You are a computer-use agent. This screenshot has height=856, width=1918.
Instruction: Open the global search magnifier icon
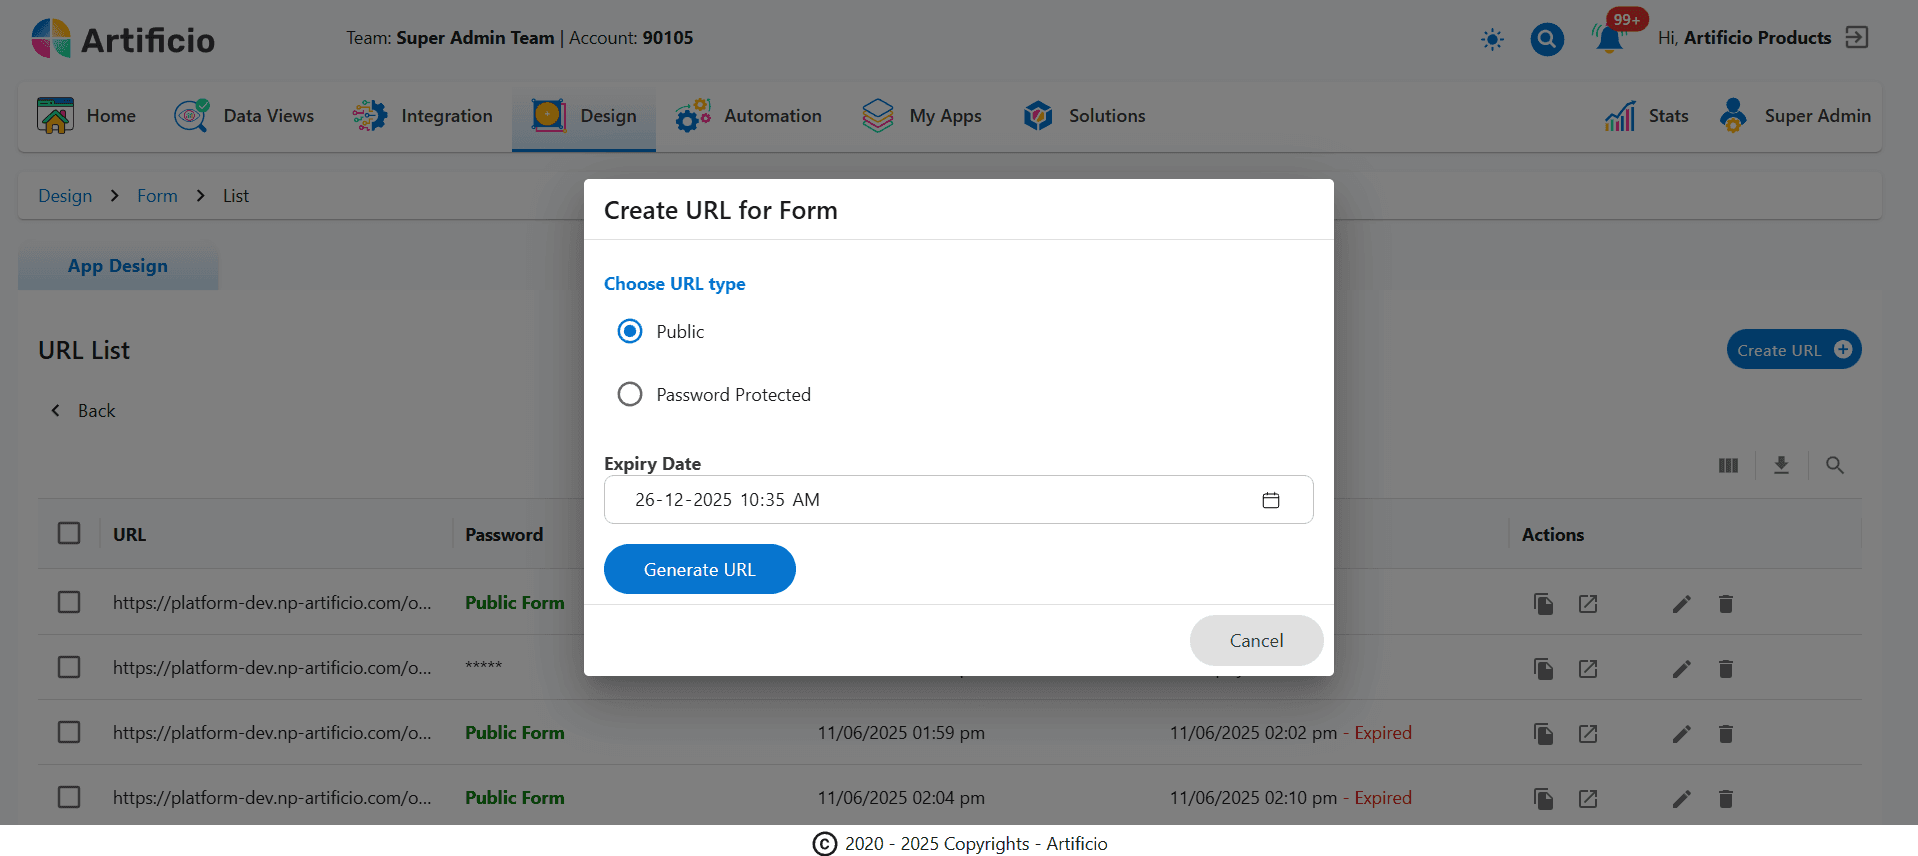click(x=1547, y=39)
